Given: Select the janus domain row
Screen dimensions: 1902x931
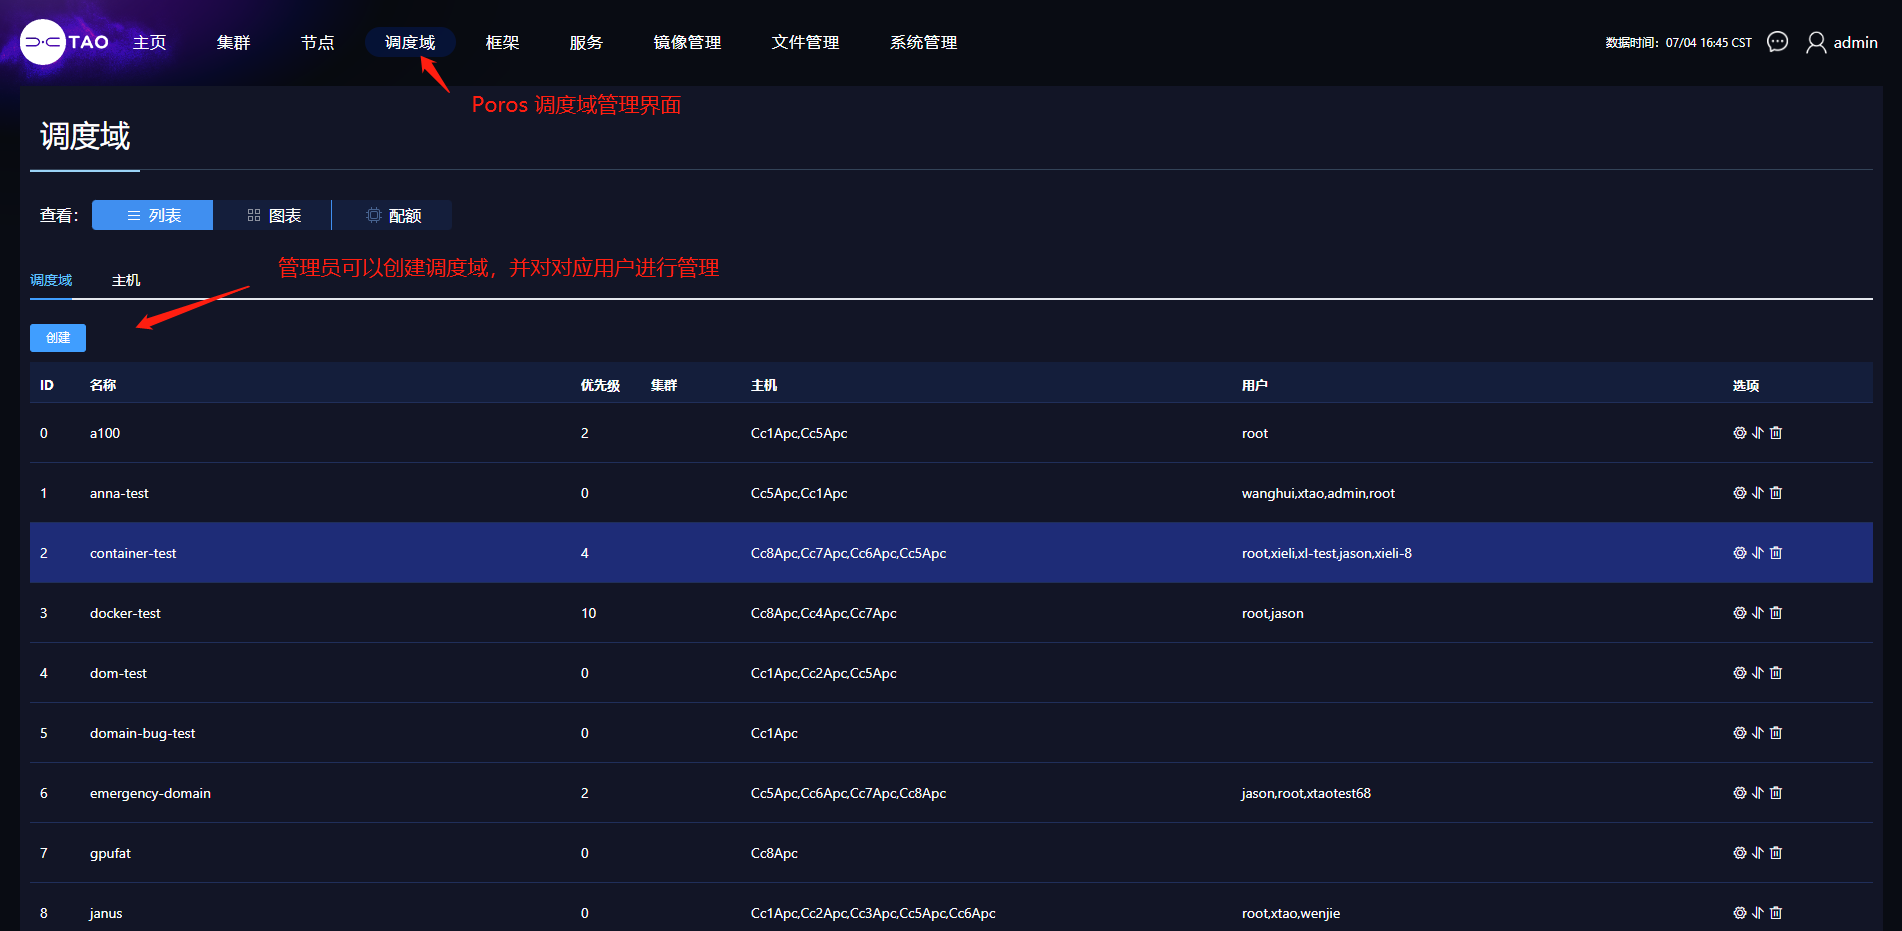Looking at the screenshot, I should (x=106, y=913).
